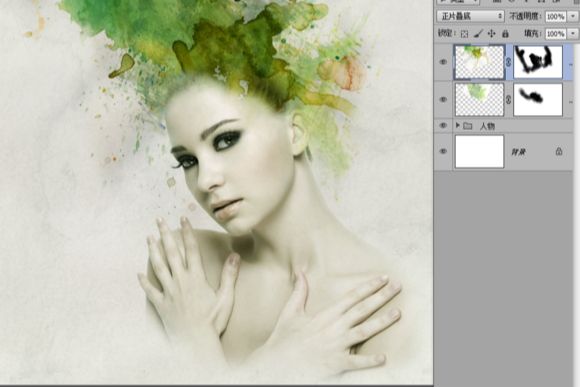Click the 背景 layer lock icon
The image size is (580, 387).
(559, 151)
